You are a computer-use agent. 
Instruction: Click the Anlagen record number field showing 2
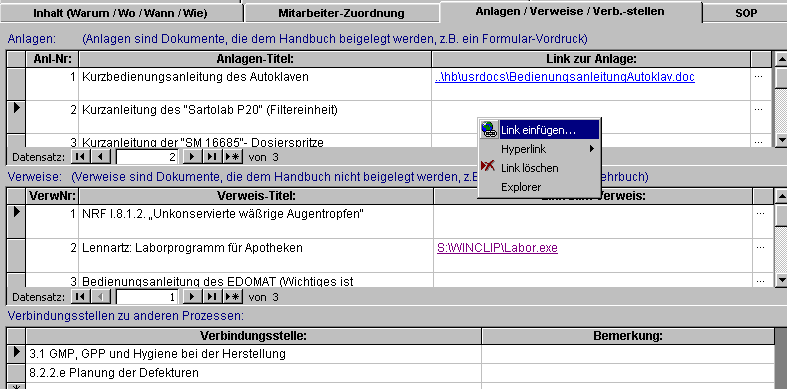(x=147, y=157)
